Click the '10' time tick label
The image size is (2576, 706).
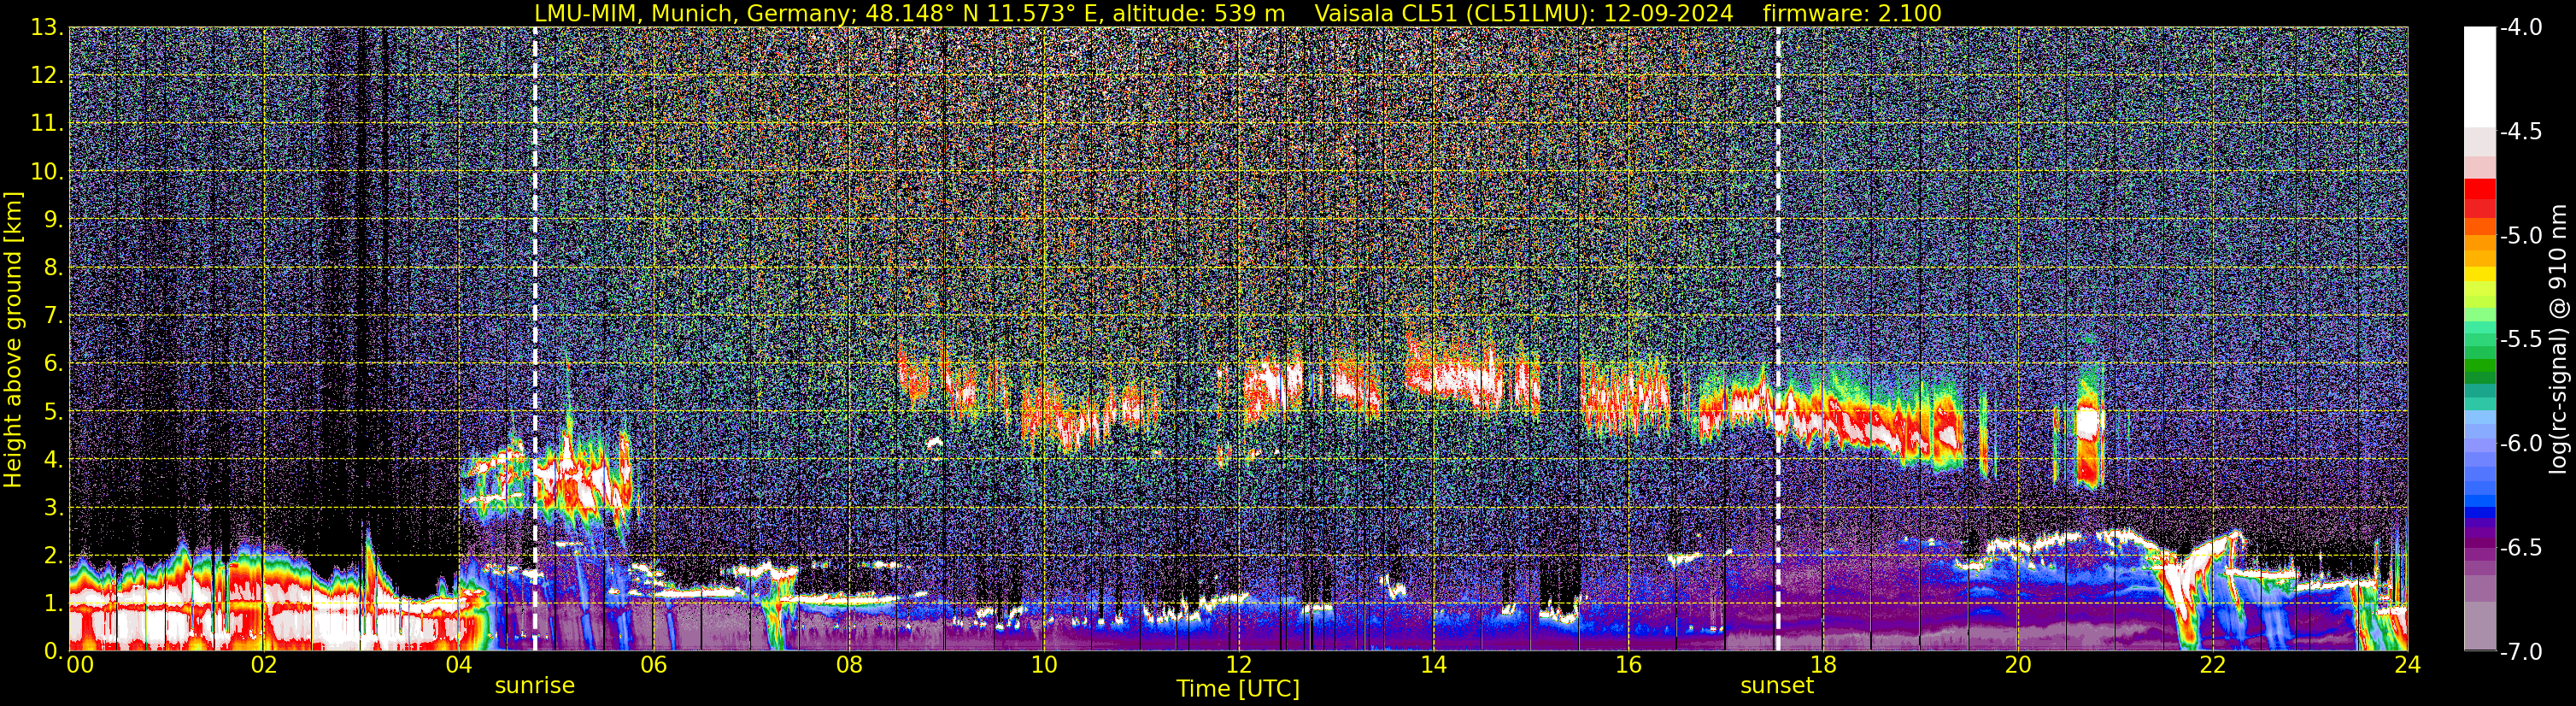(x=1043, y=665)
